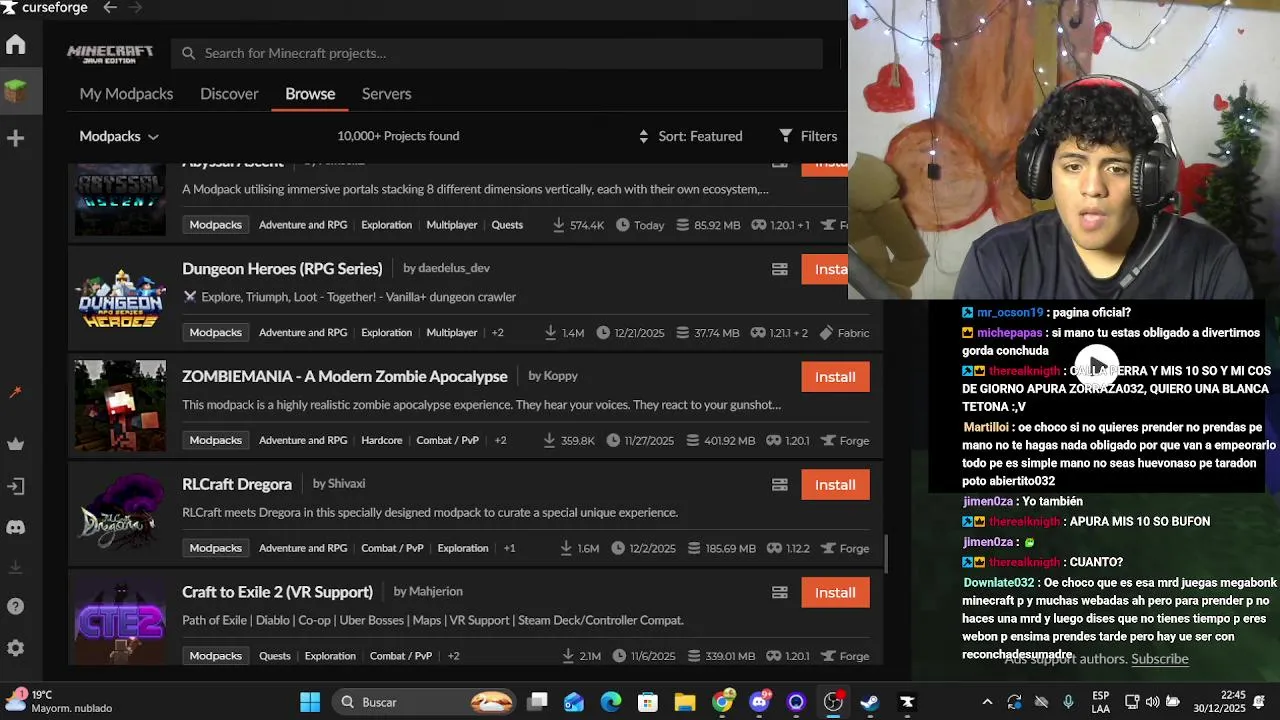The image size is (1280, 720).
Task: Open the settings gear in CurseForge sidebar
Action: pyautogui.click(x=15, y=648)
